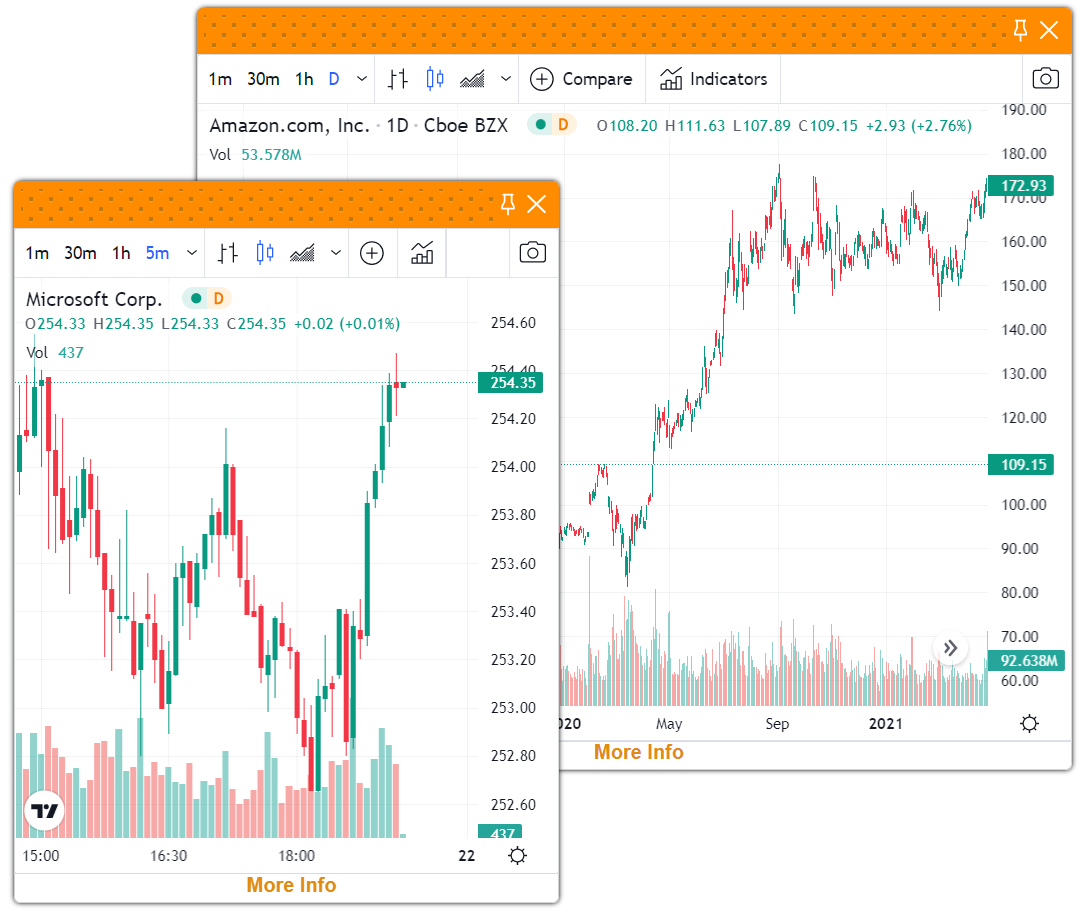Select D interval in Amazon chart
The height and width of the screenshot is (916, 1090).
pos(334,79)
